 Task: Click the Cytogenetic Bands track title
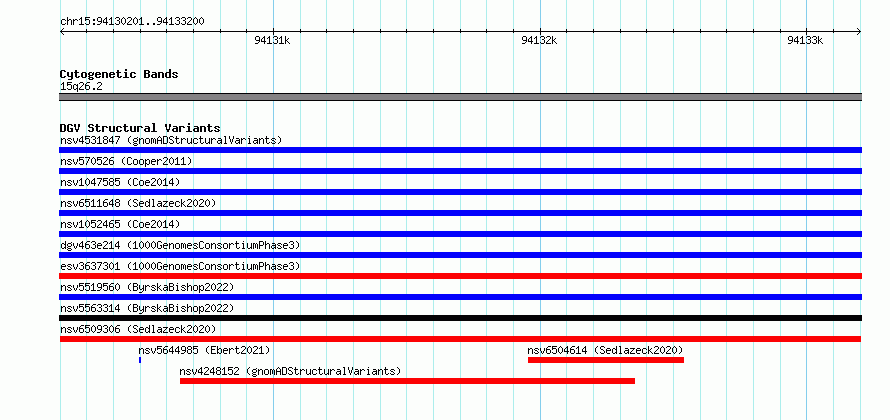[x=119, y=74]
